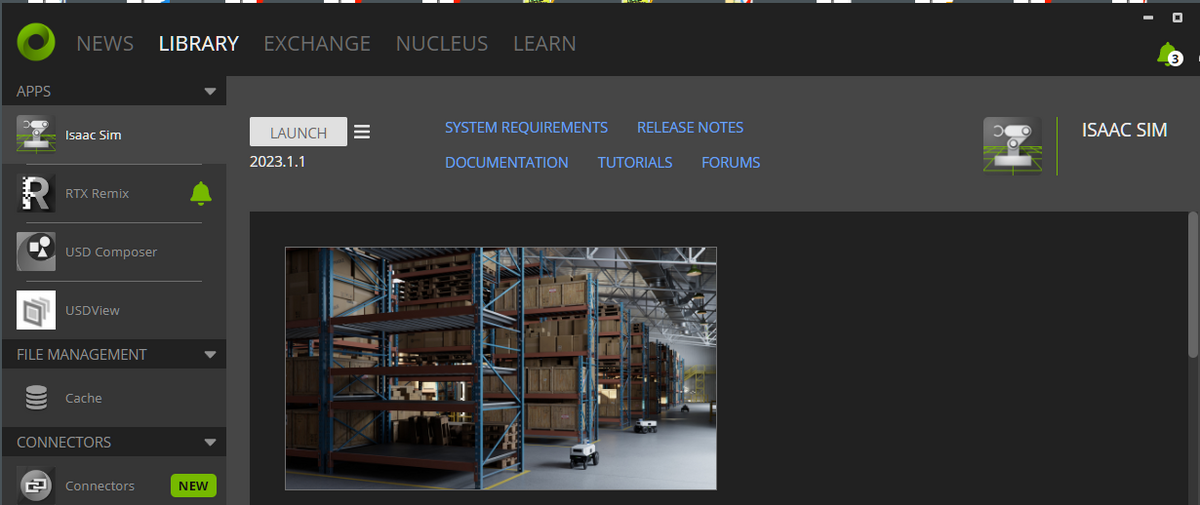Click the Connectors icon in sidebar
The height and width of the screenshot is (505, 1200).
pos(37,486)
